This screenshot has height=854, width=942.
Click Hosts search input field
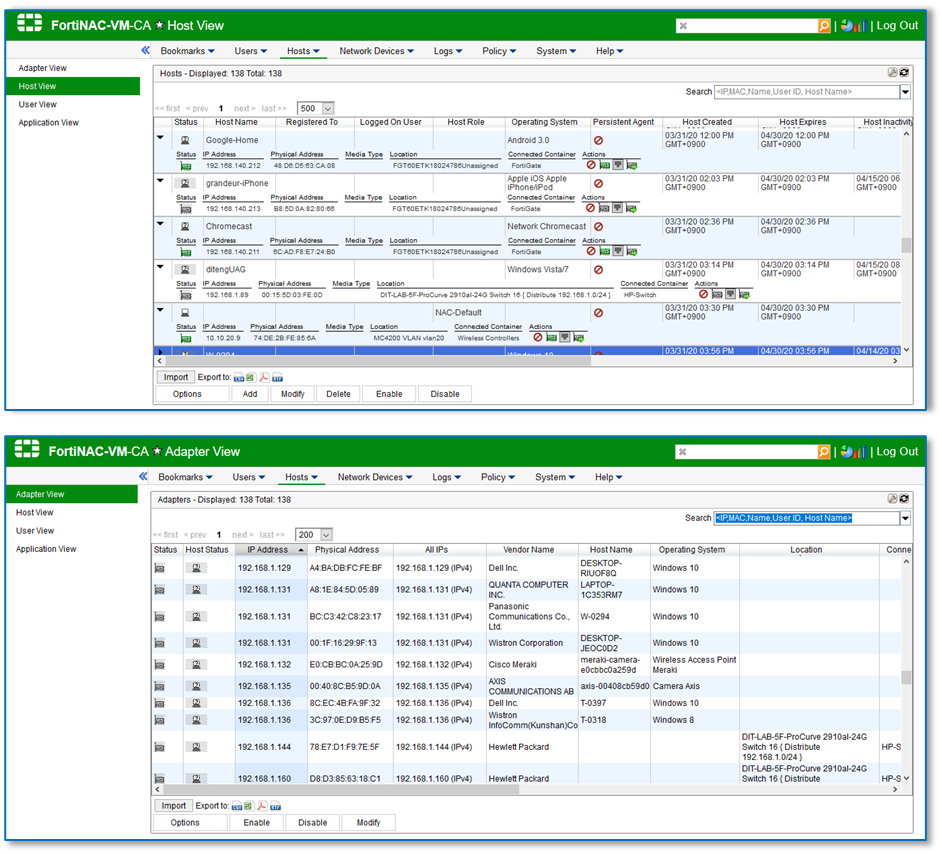click(807, 92)
